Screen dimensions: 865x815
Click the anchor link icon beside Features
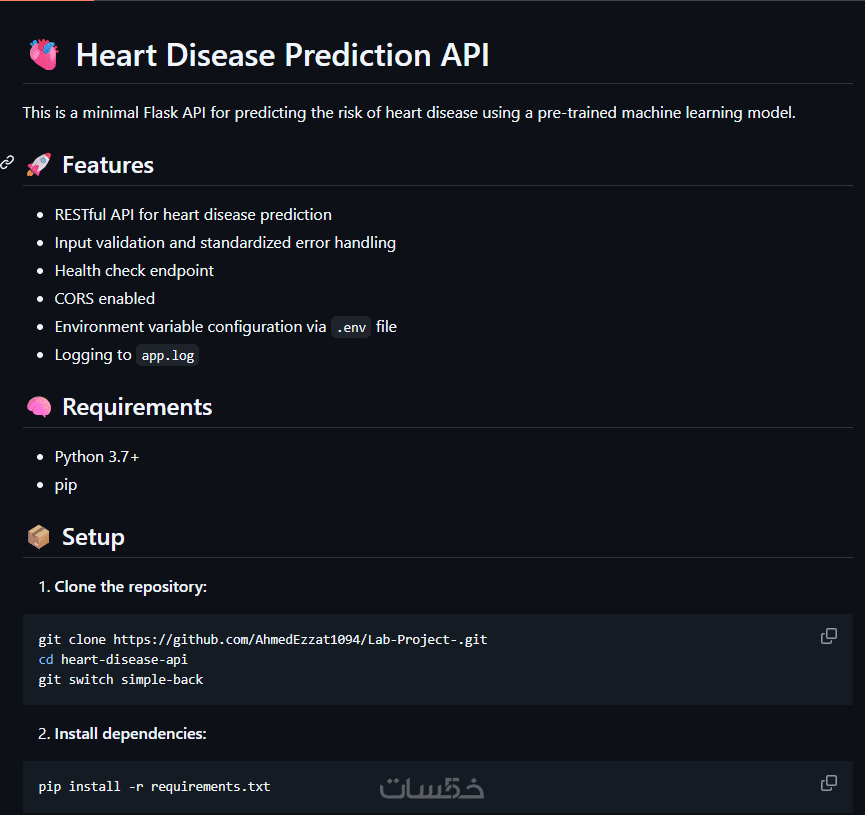click(7, 163)
